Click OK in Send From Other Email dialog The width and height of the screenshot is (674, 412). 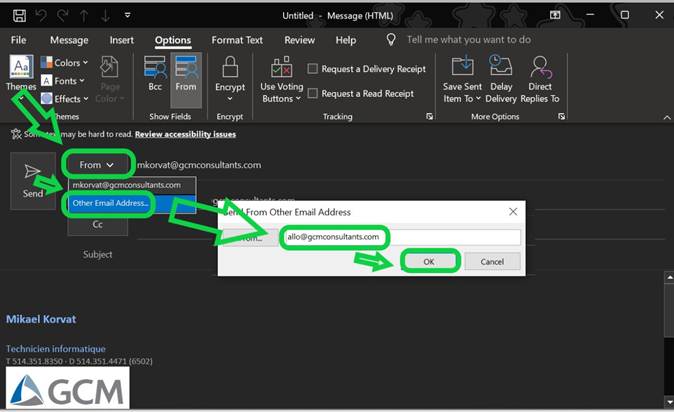(x=429, y=261)
